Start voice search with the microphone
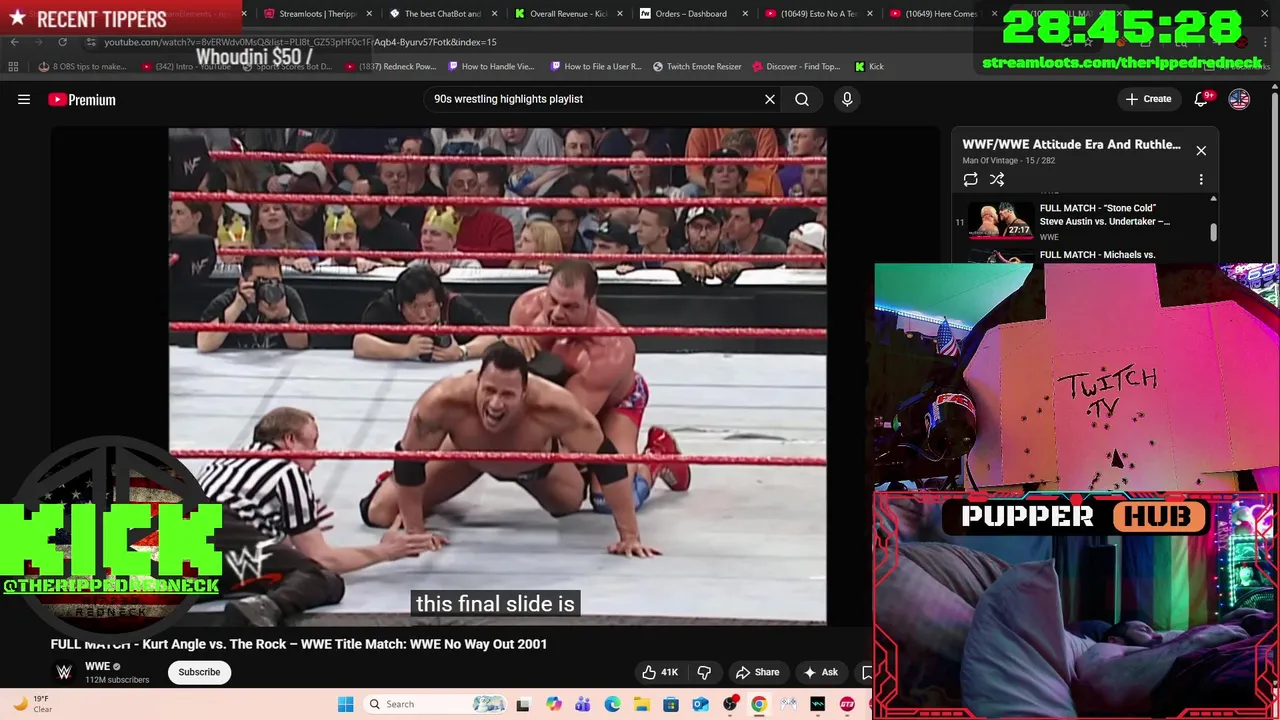The height and width of the screenshot is (720, 1280). (847, 99)
